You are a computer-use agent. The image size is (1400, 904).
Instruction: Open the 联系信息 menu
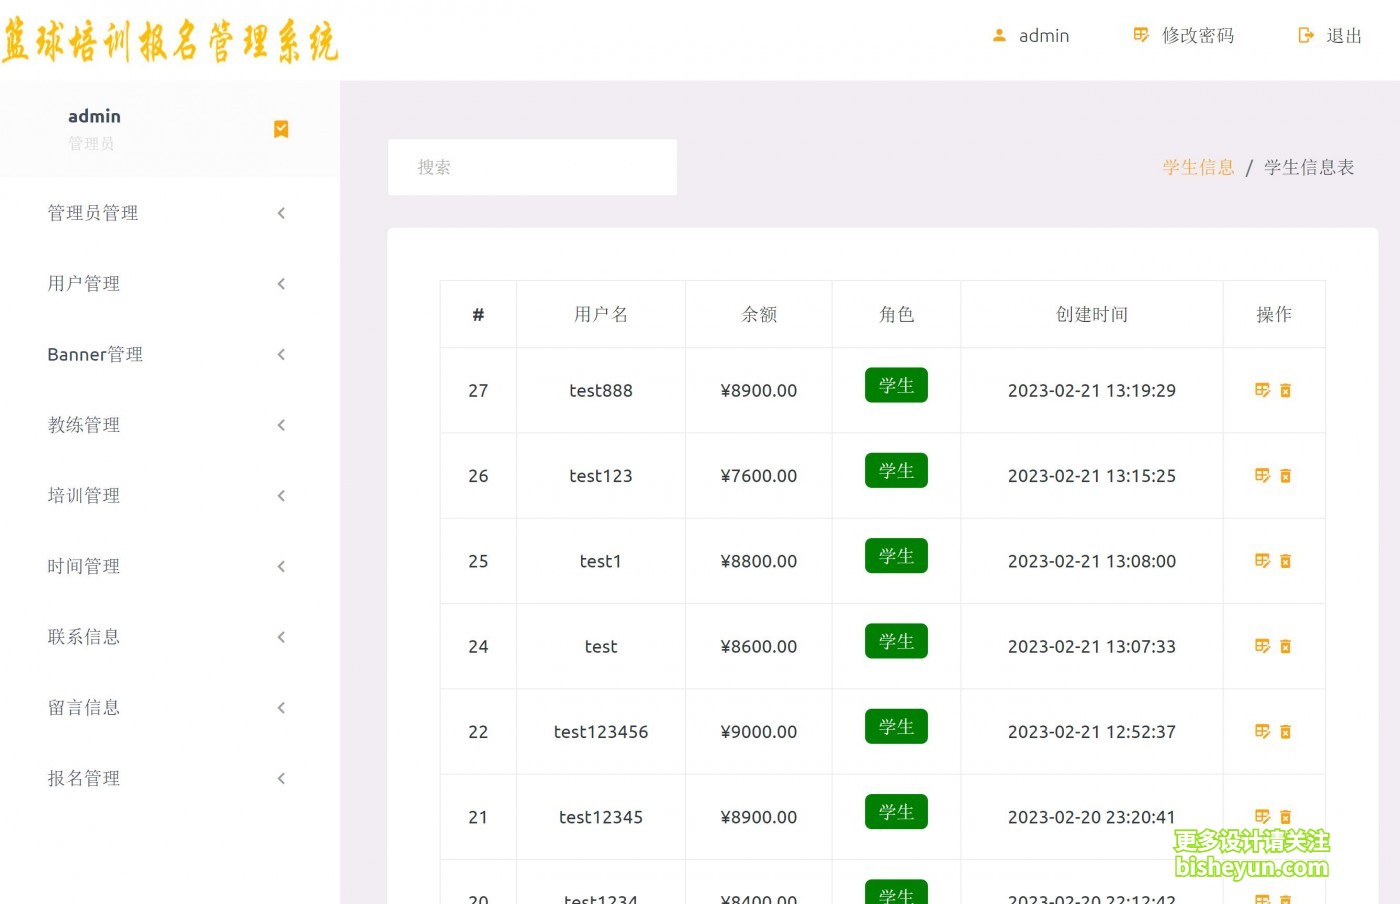84,637
